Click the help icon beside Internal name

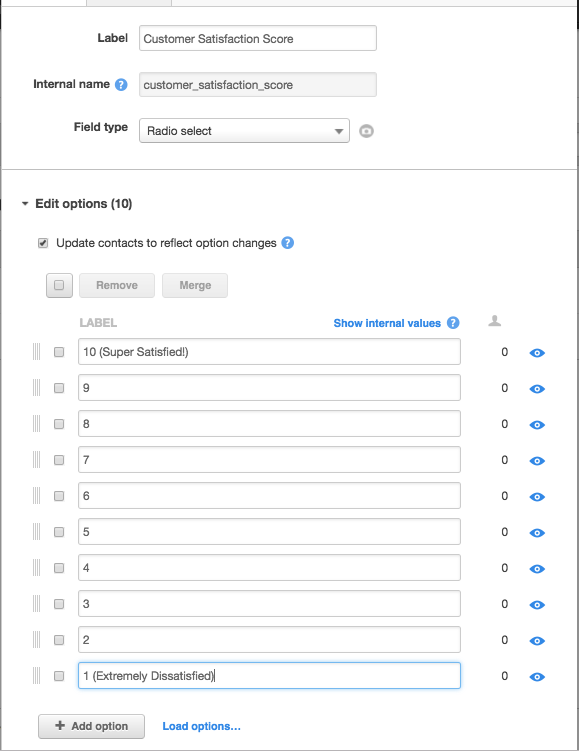pyautogui.click(x=121, y=85)
